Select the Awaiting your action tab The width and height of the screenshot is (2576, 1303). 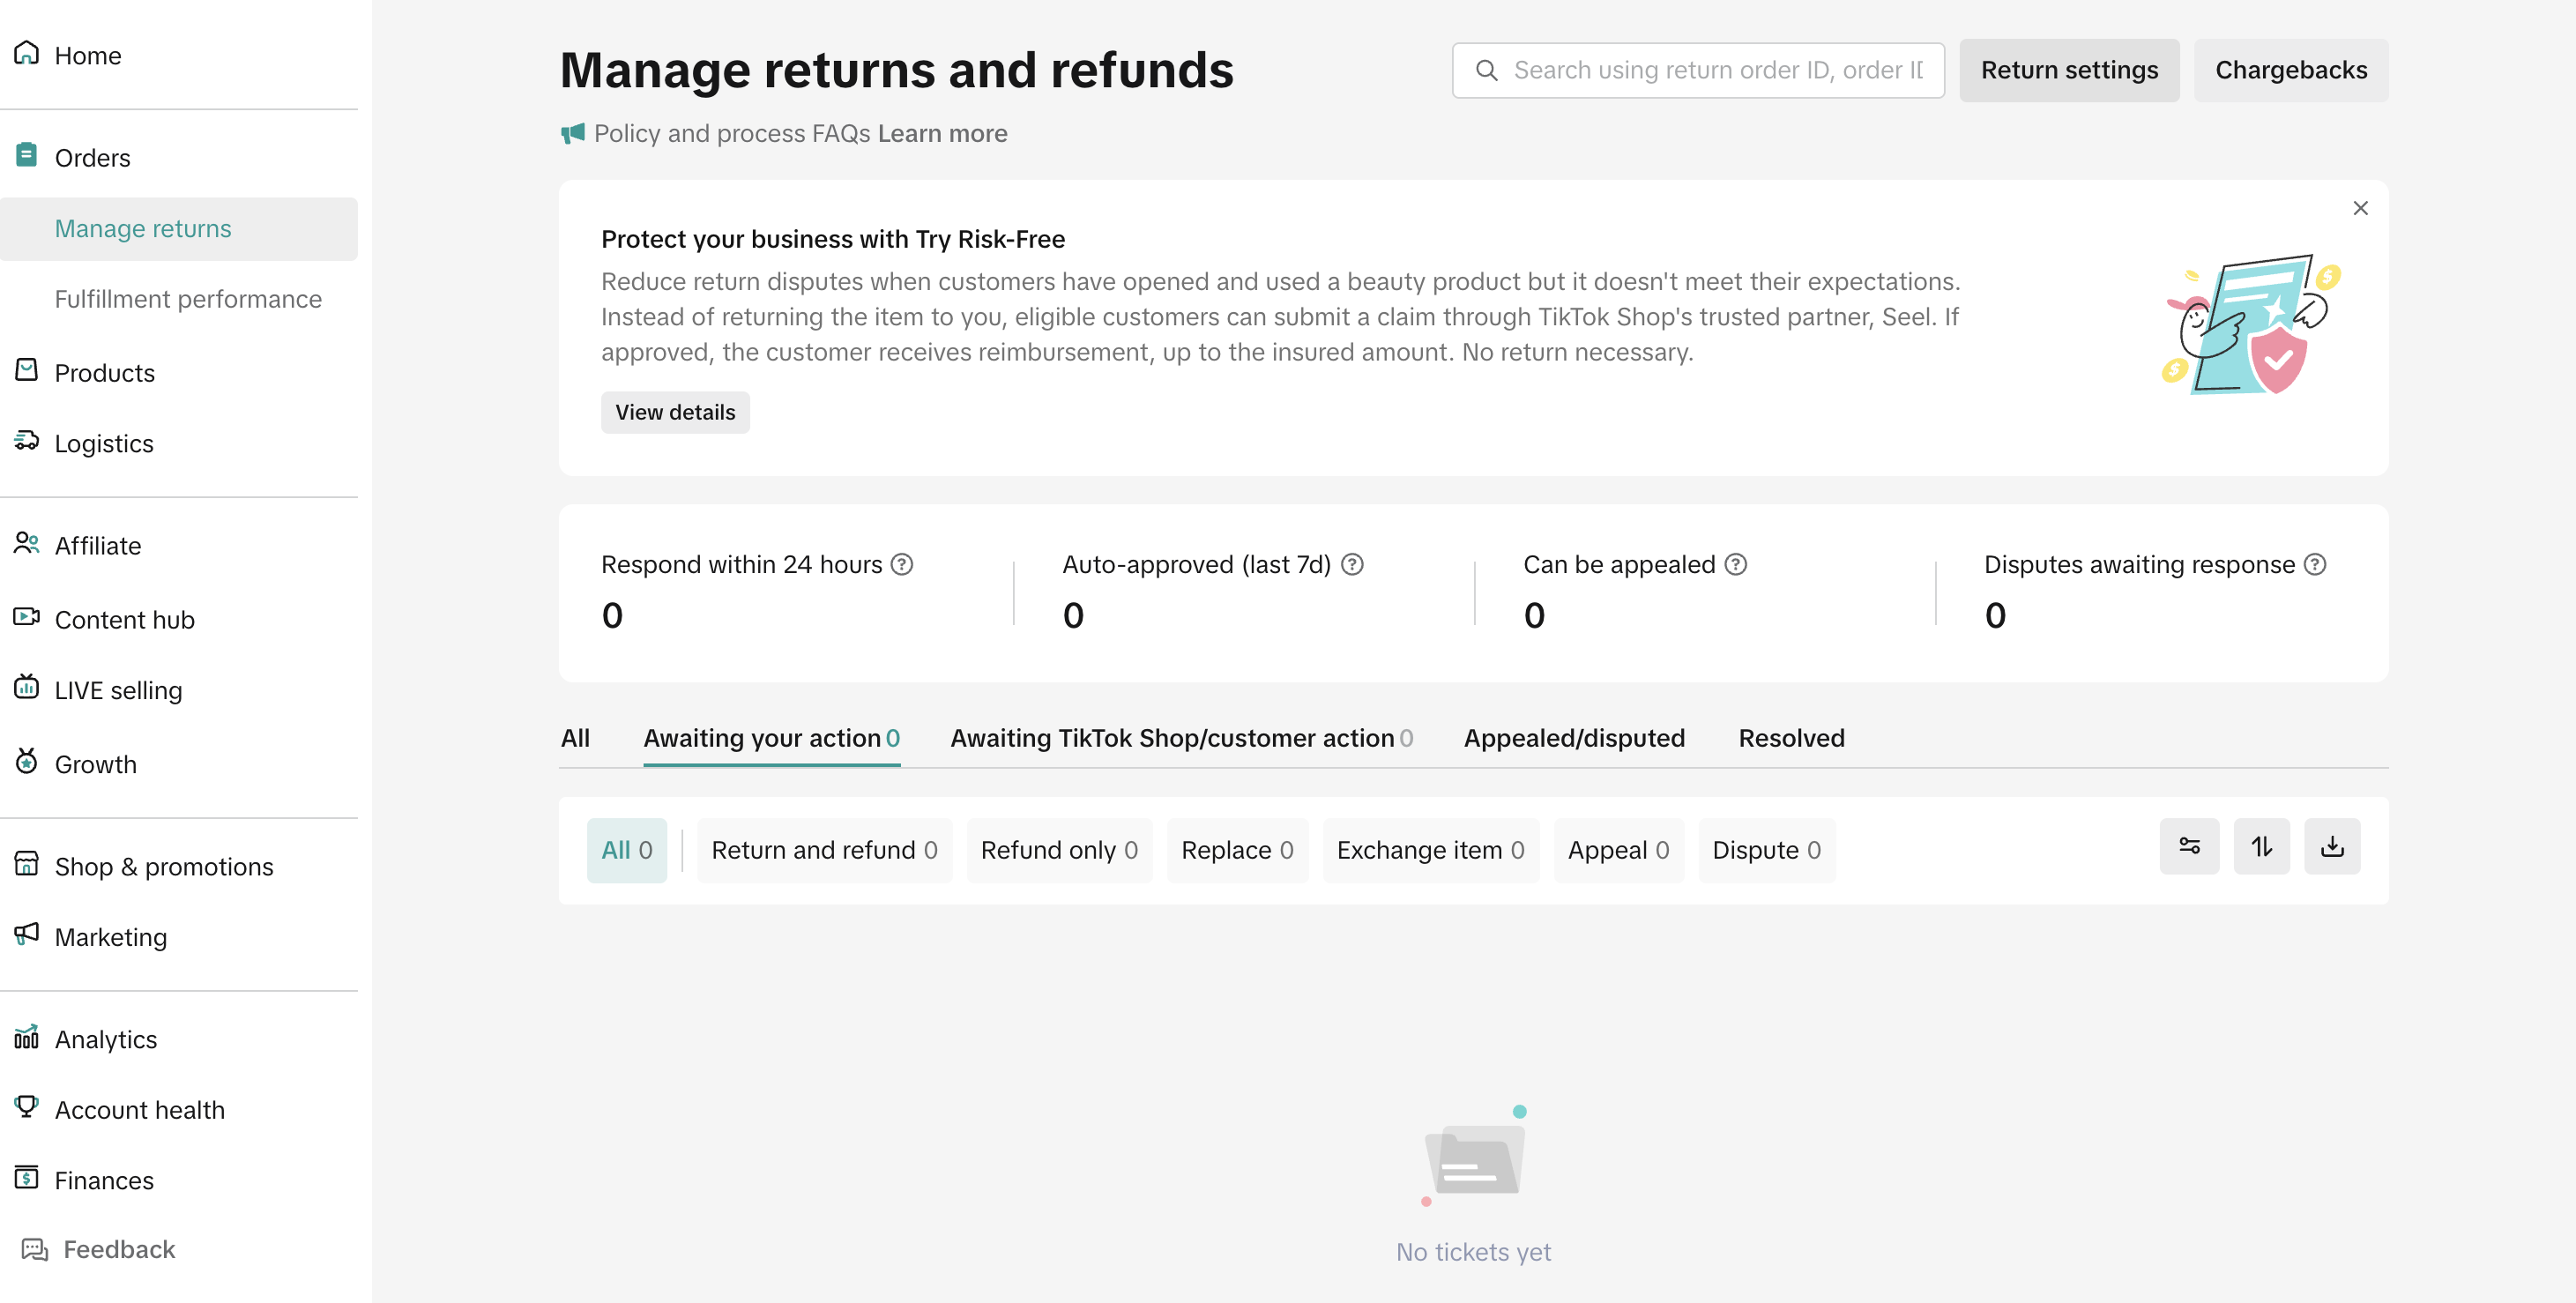tap(771, 738)
